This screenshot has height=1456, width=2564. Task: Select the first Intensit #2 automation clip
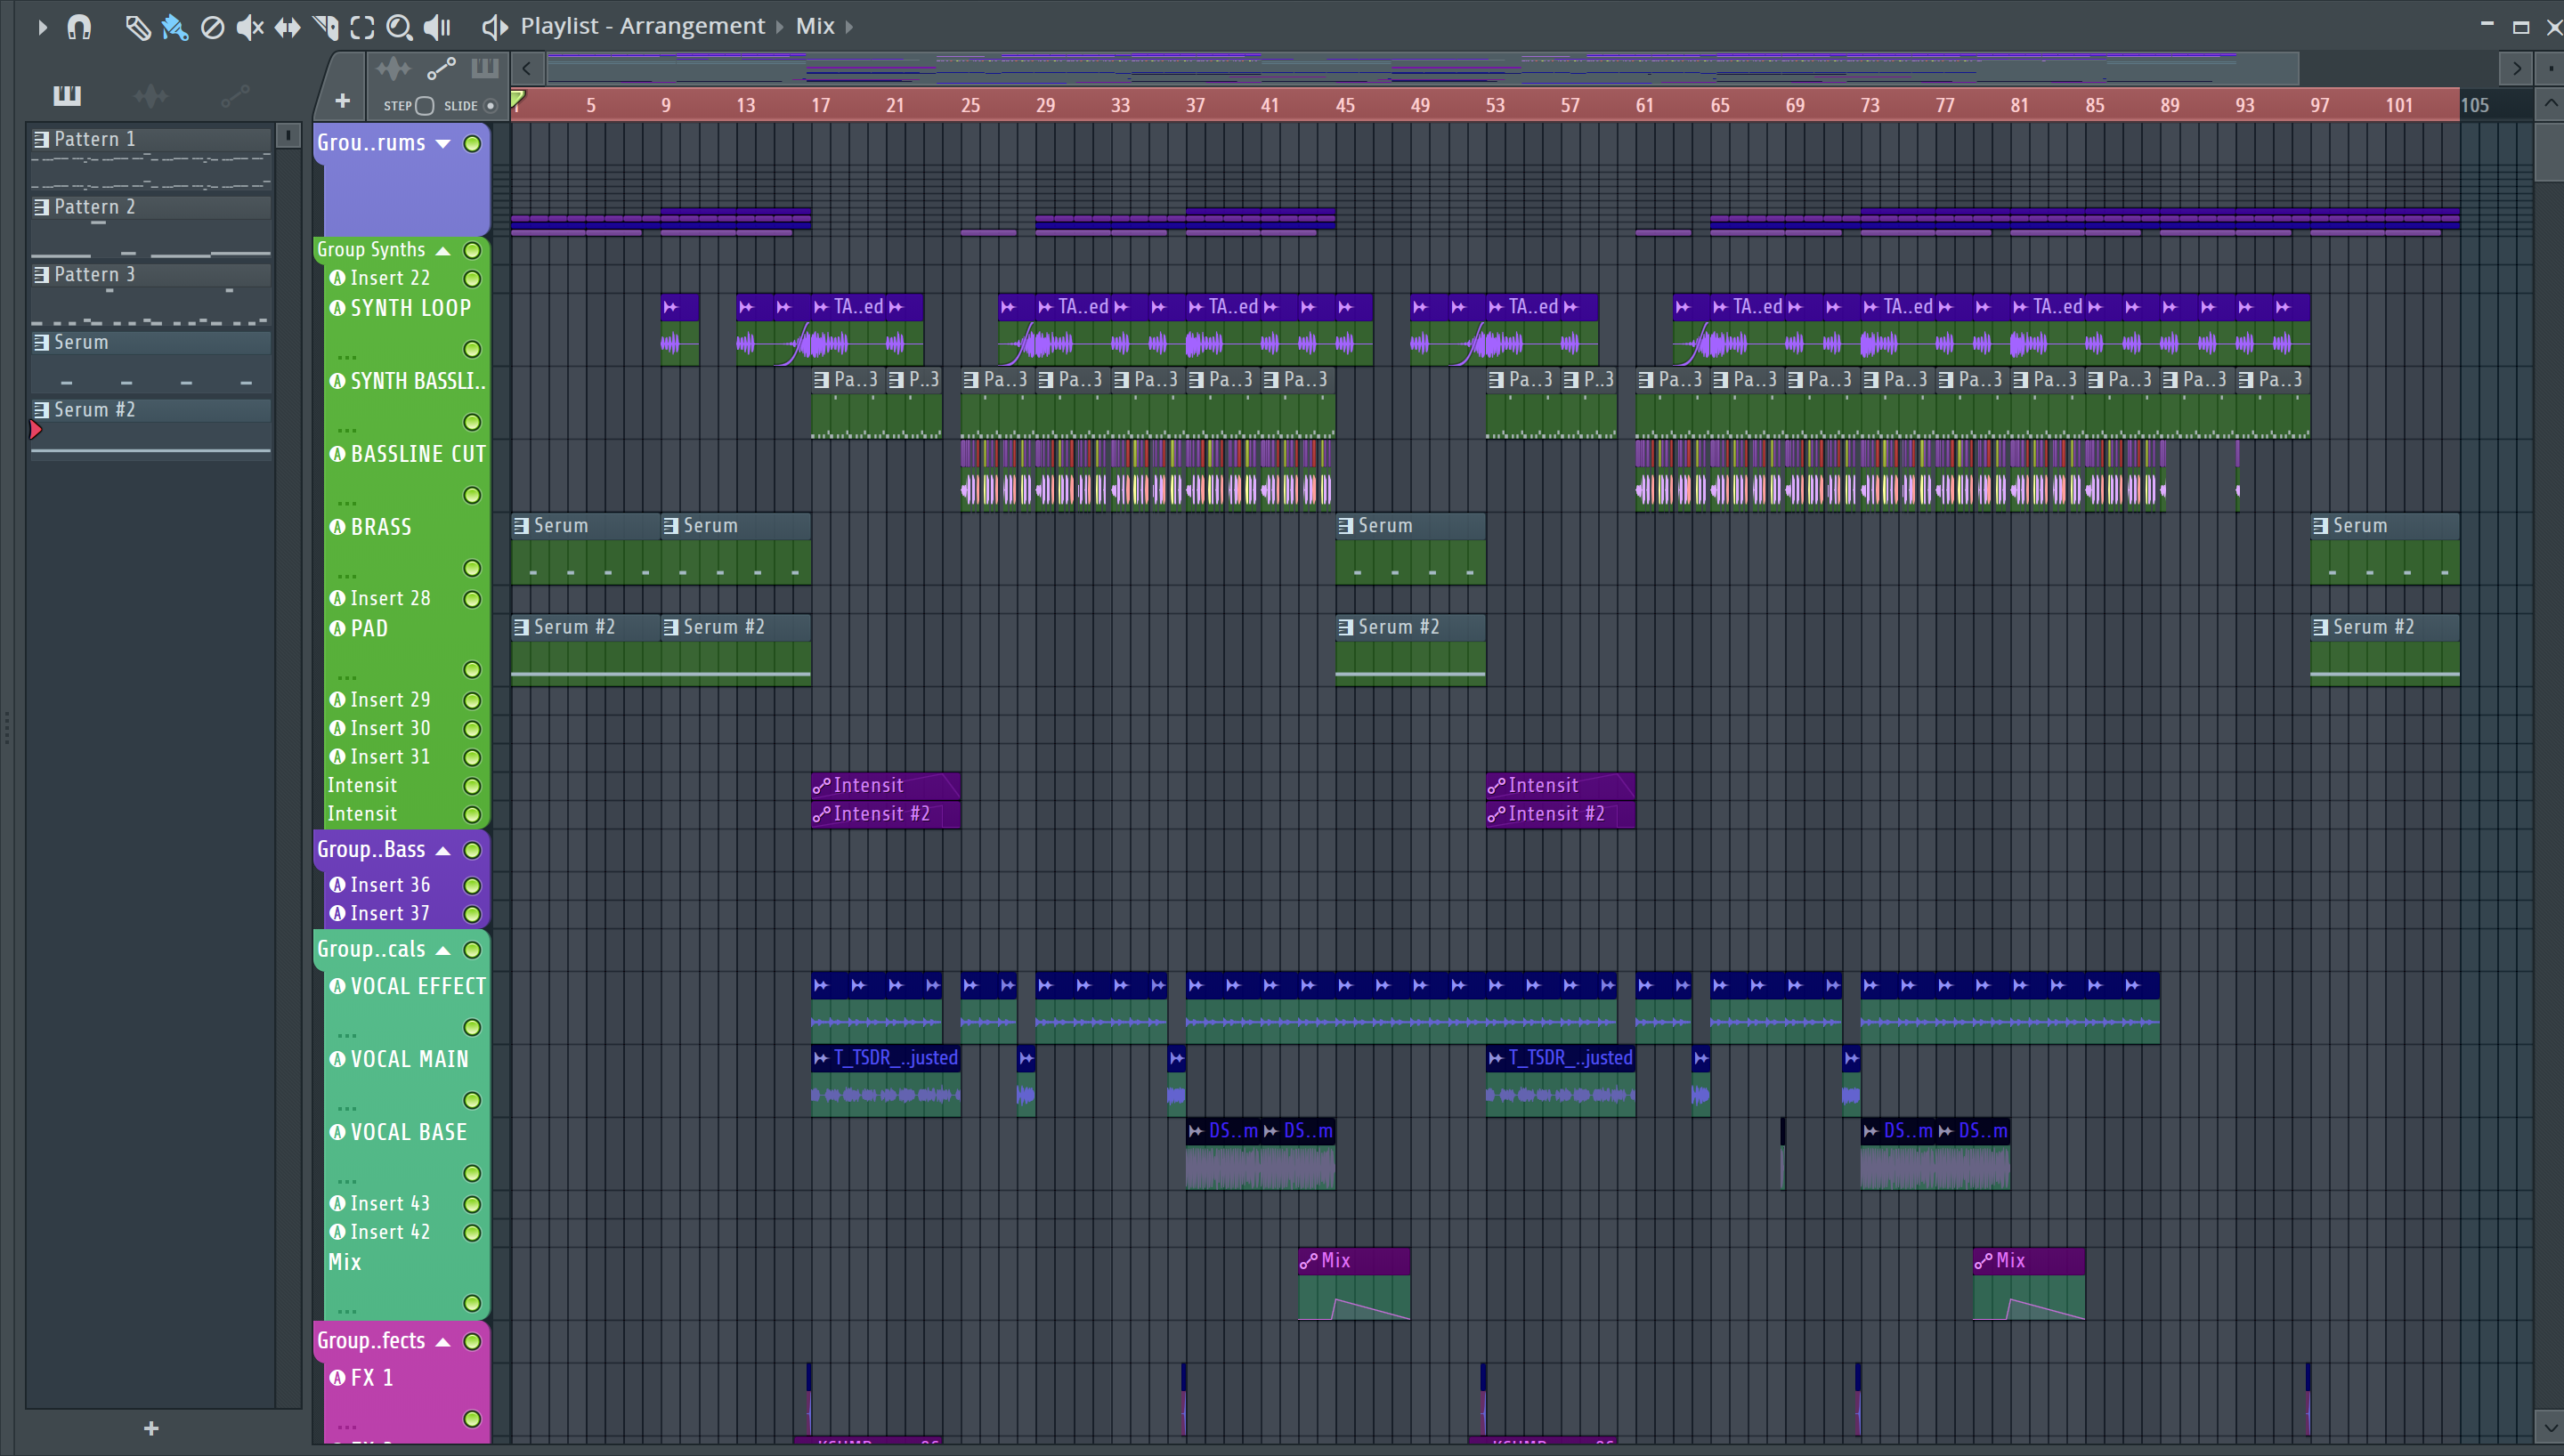(x=886, y=814)
